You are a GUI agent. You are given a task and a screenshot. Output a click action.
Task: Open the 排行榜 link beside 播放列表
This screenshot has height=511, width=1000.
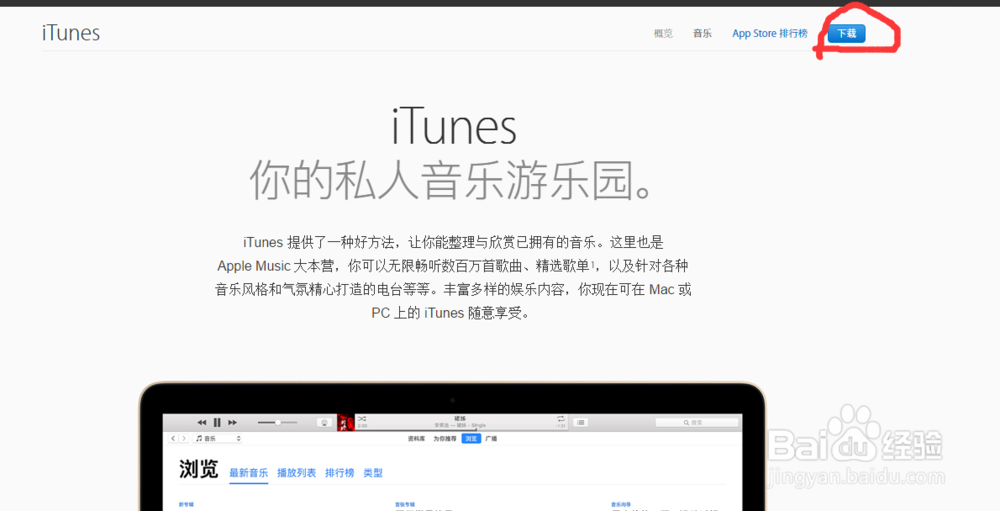point(340,473)
